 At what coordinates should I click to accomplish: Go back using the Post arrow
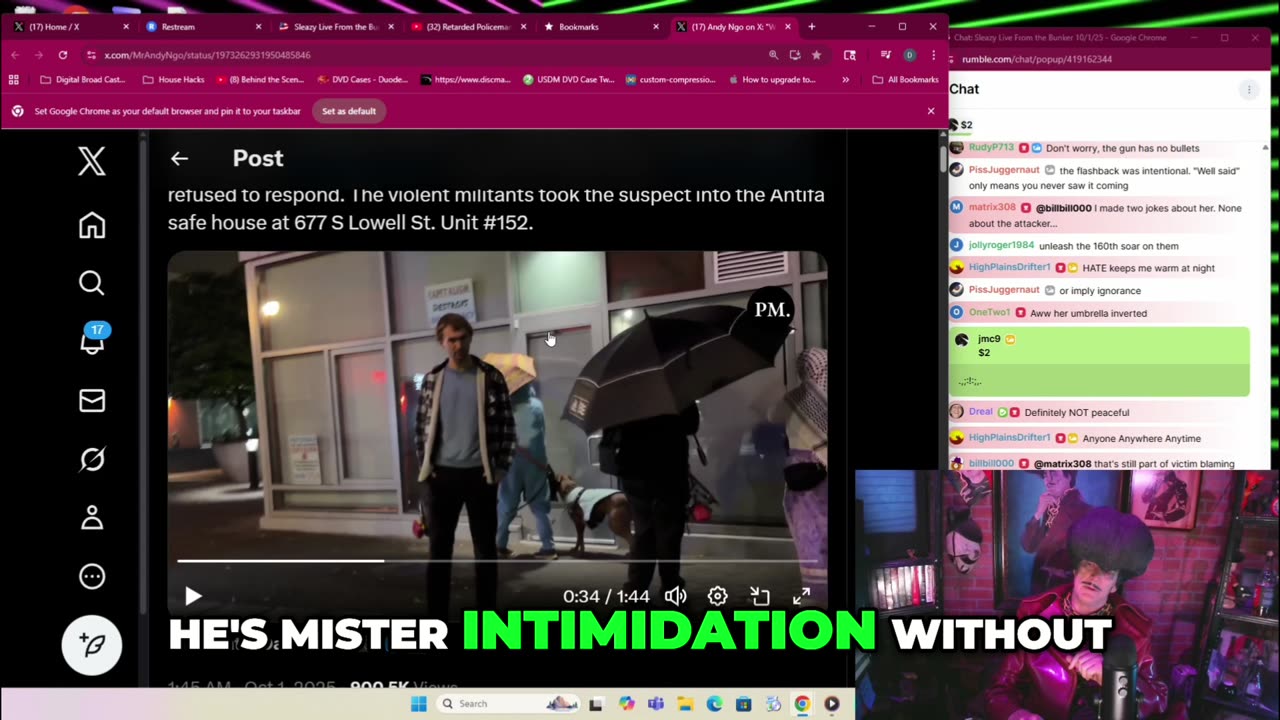tap(179, 158)
